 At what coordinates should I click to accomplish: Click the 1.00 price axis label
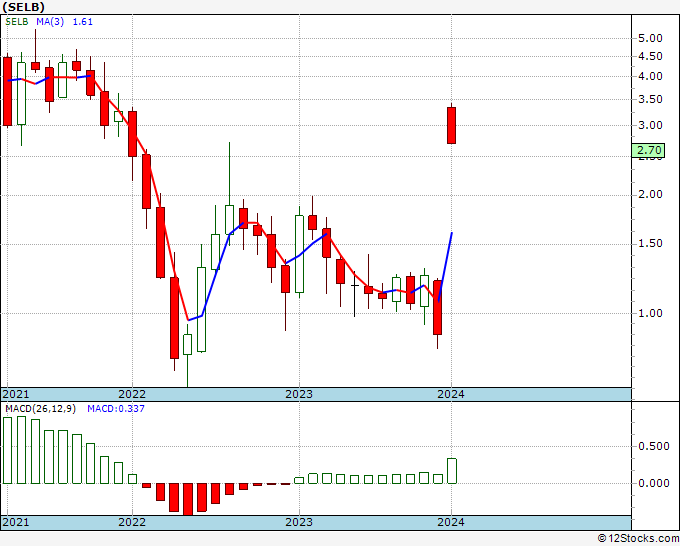tap(651, 313)
